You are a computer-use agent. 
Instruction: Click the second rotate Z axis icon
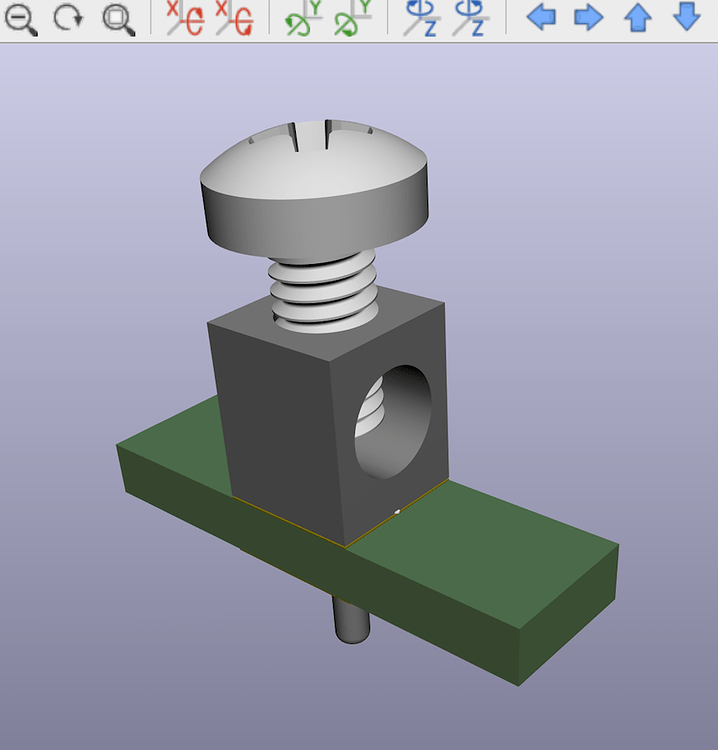point(469,19)
